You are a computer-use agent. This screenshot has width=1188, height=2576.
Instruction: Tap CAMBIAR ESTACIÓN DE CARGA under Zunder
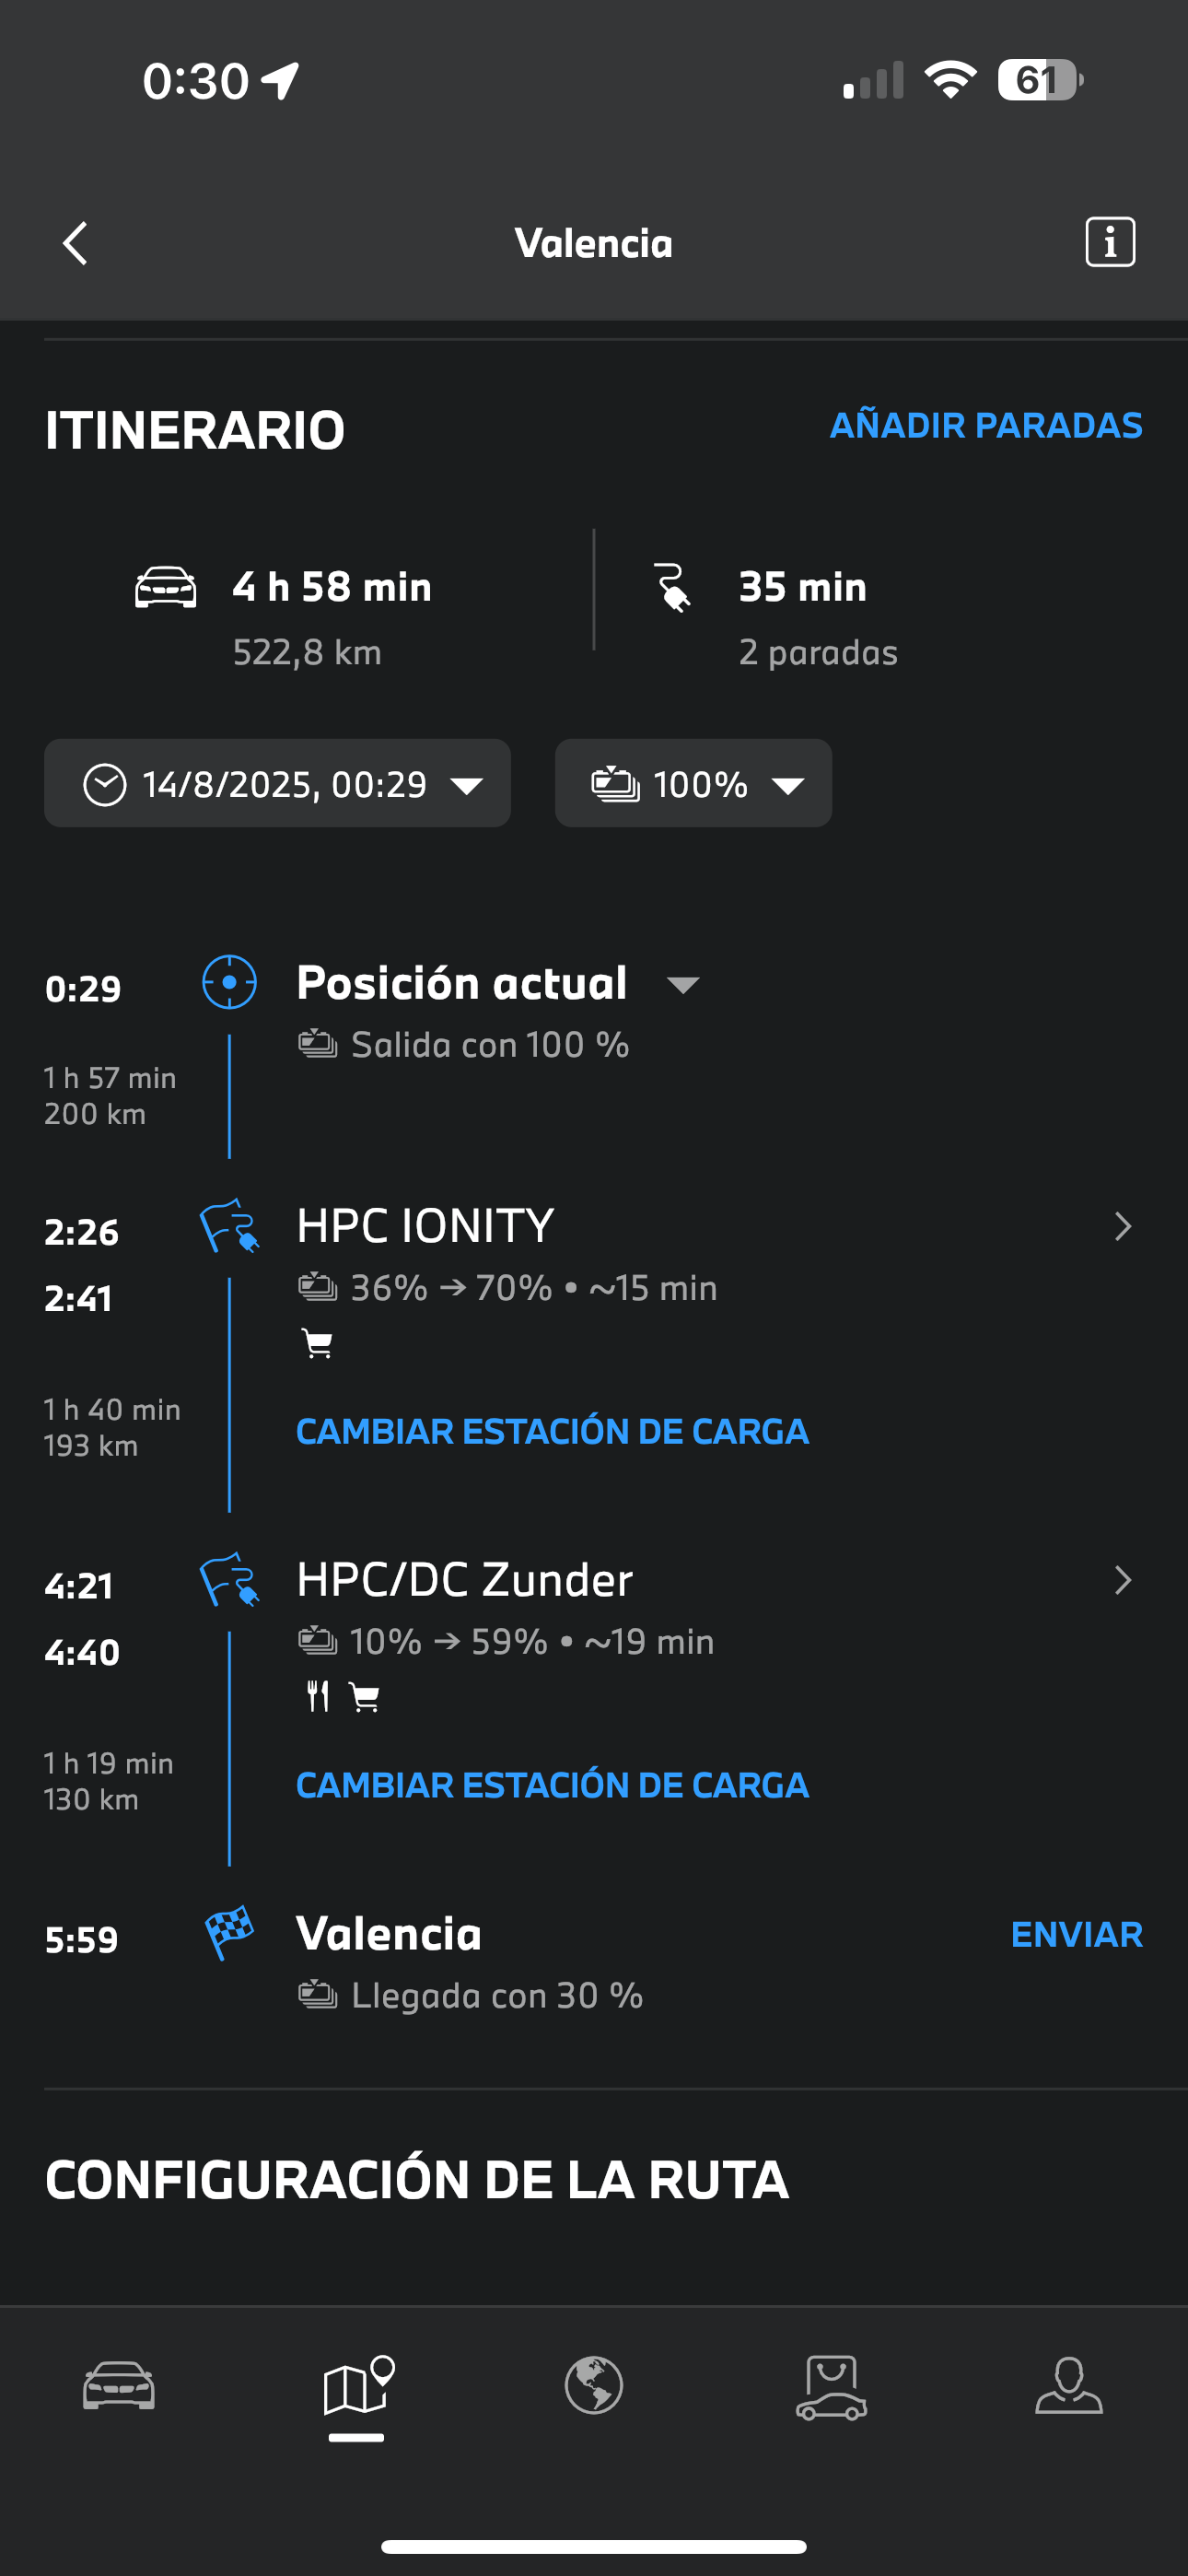552,1785
